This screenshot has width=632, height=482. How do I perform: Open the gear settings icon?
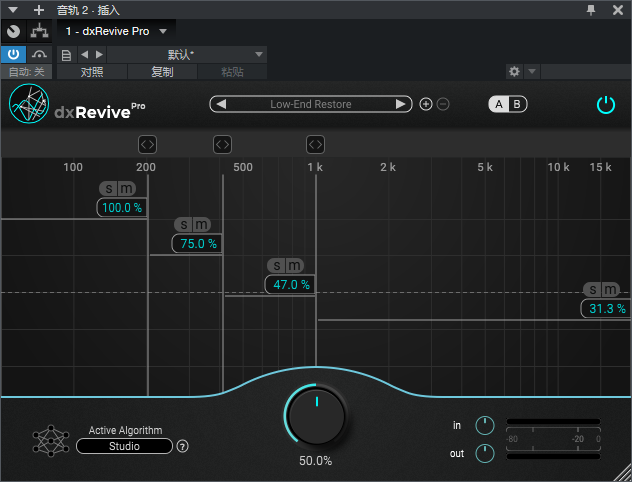[514, 72]
